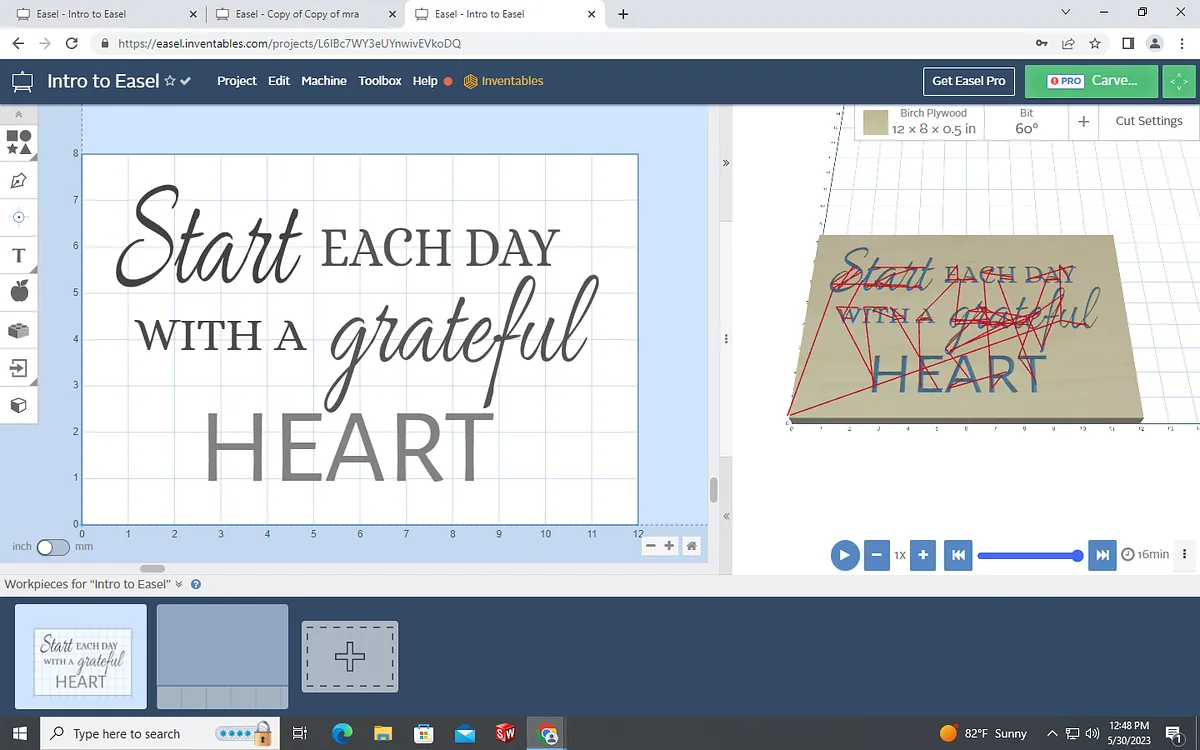Image resolution: width=1200 pixels, height=750 pixels.
Task: Click the simulation progress slider
Action: point(1027,555)
